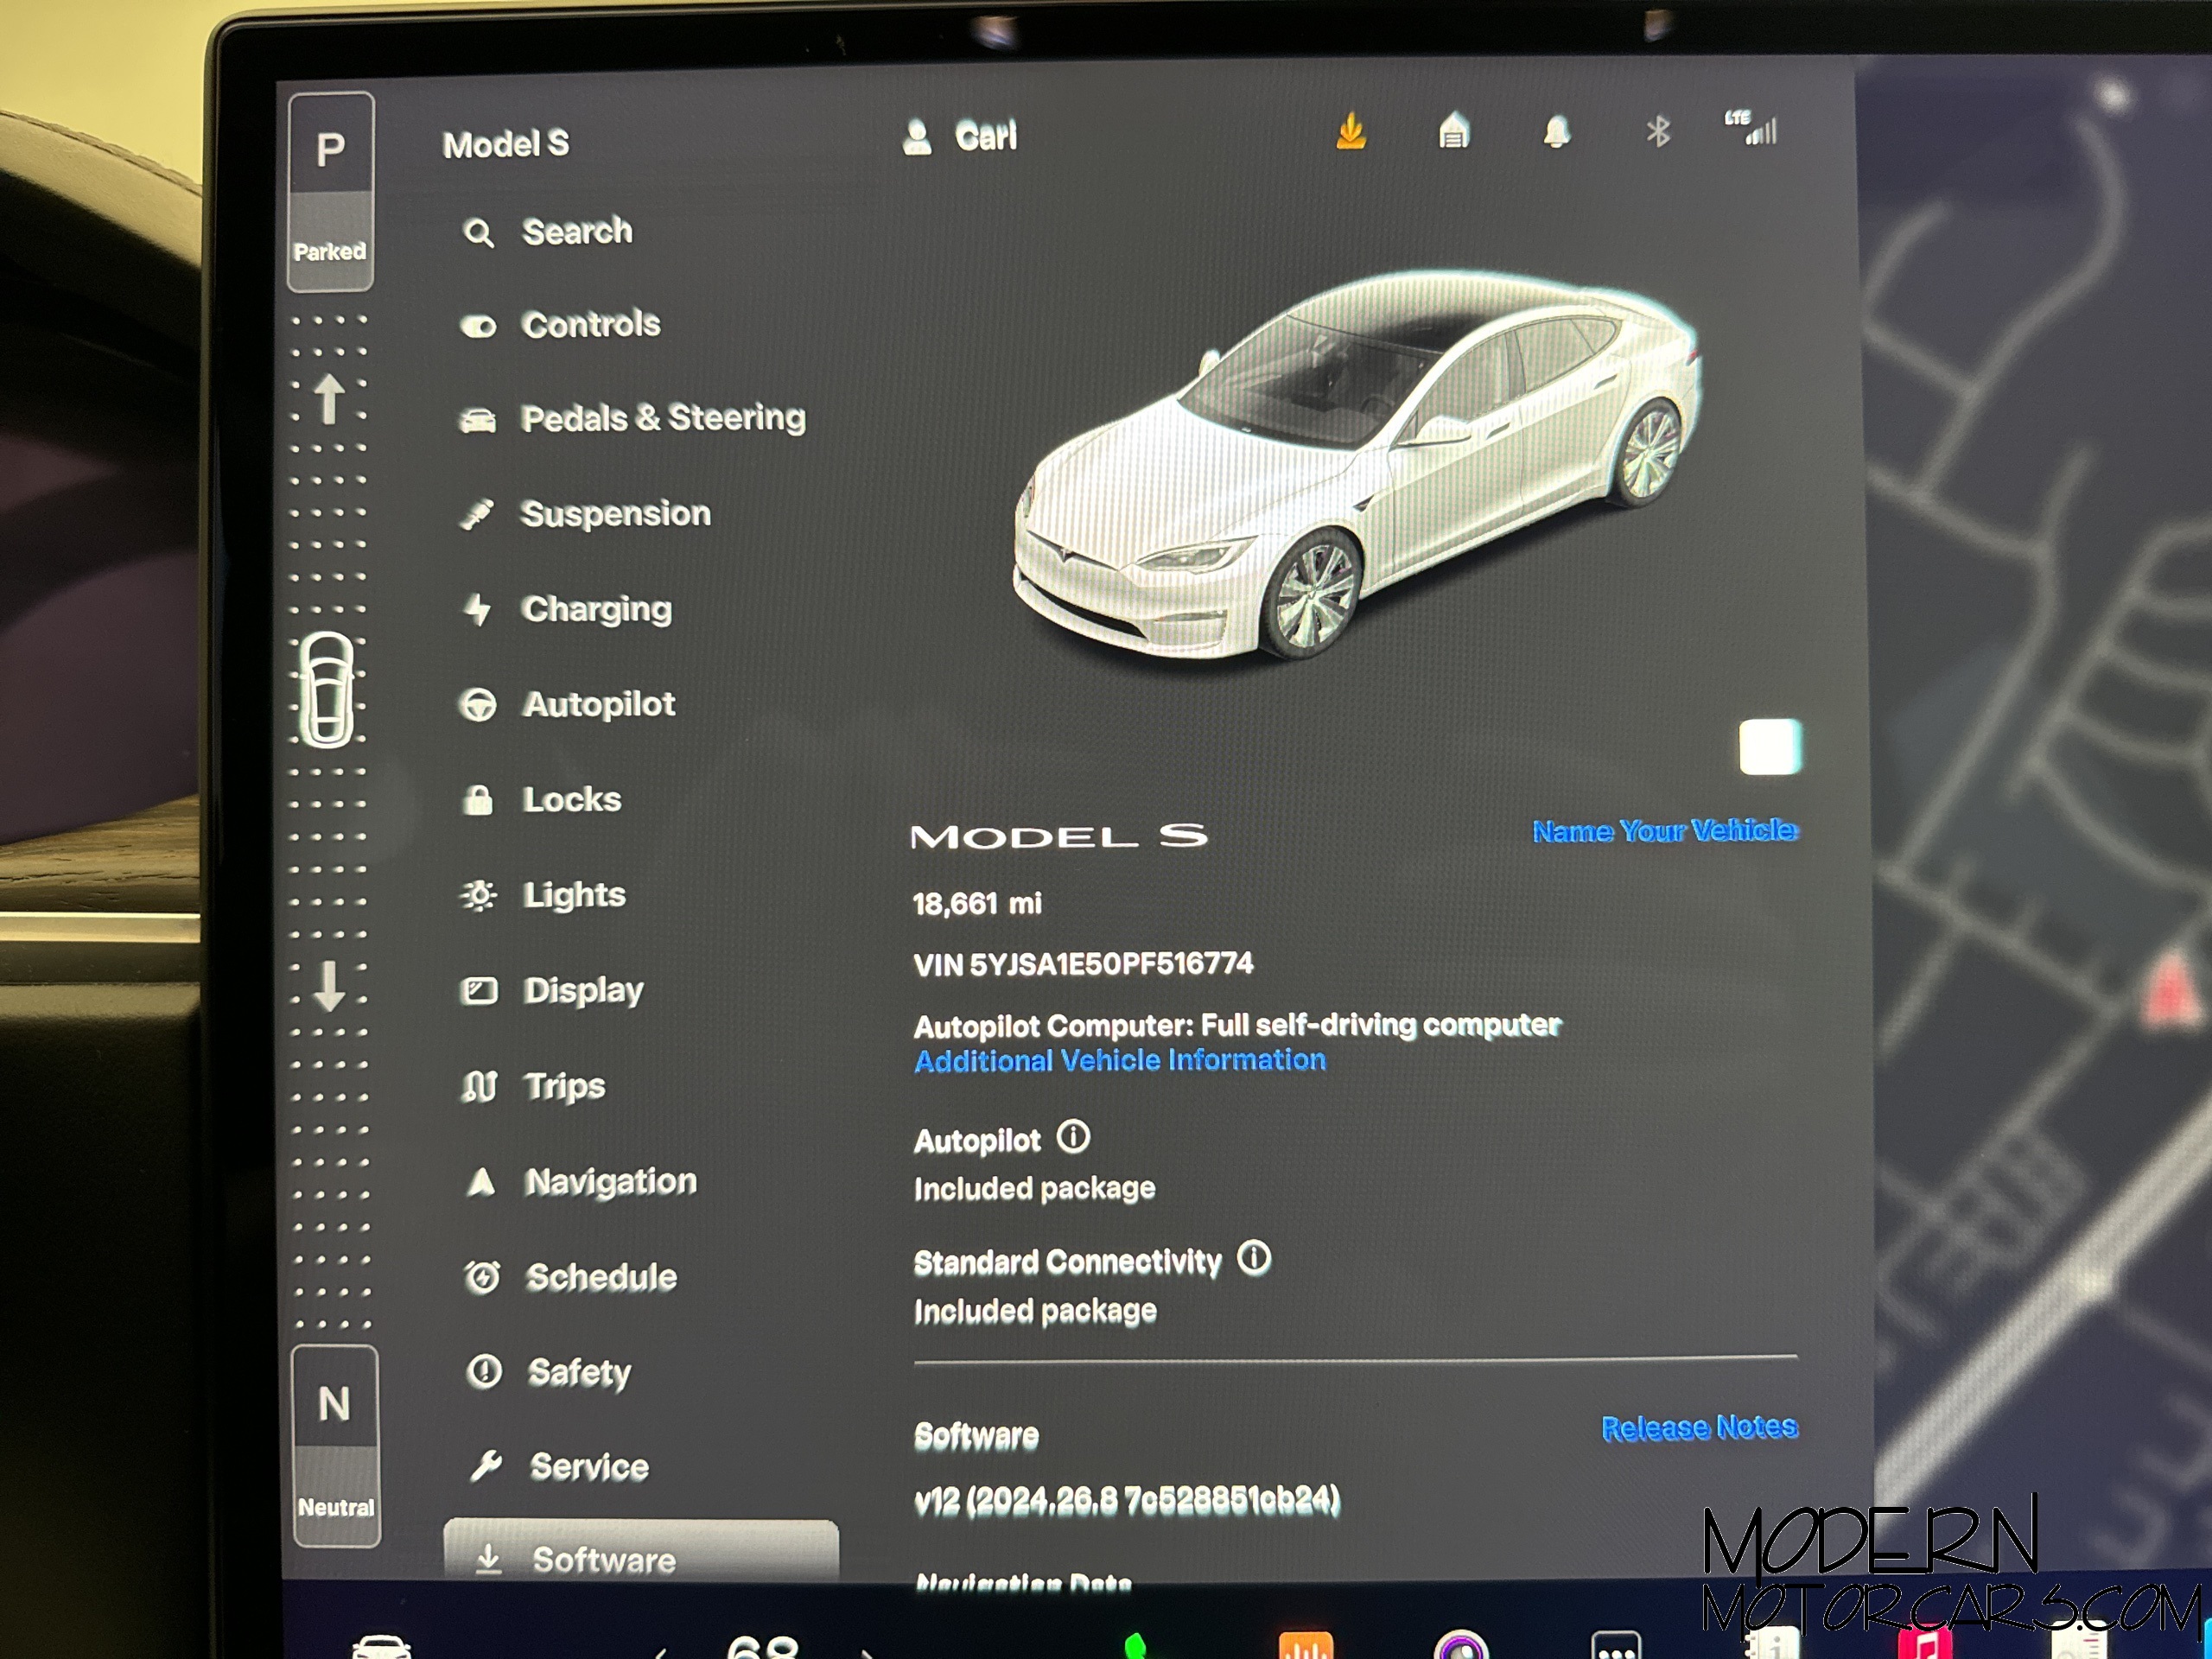Click the Autopilot info icon
This screenshot has width=2212, height=1659.
[x=1073, y=1137]
